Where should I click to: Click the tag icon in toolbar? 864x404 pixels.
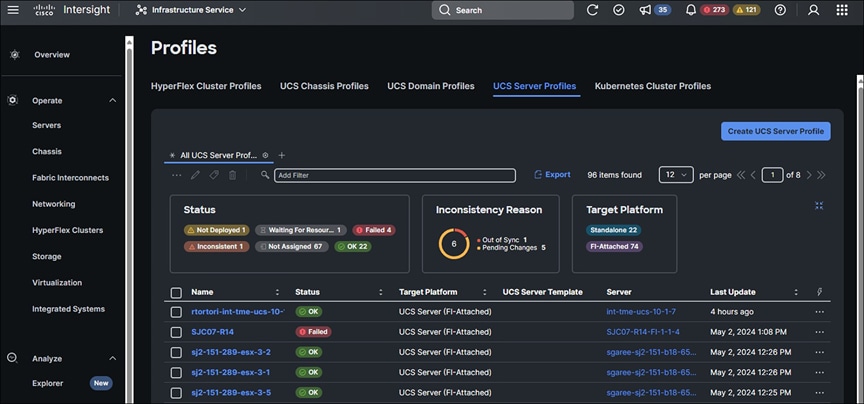pyautogui.click(x=214, y=175)
